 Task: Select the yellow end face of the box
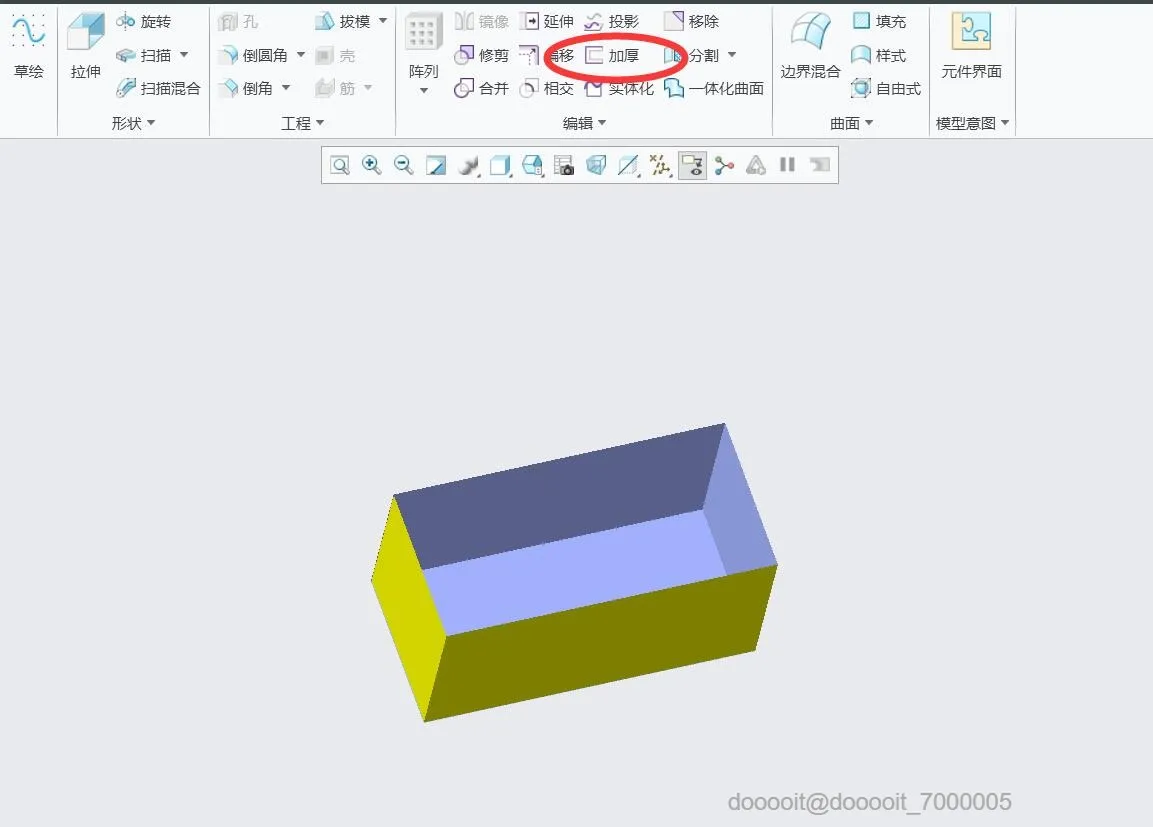coord(410,609)
